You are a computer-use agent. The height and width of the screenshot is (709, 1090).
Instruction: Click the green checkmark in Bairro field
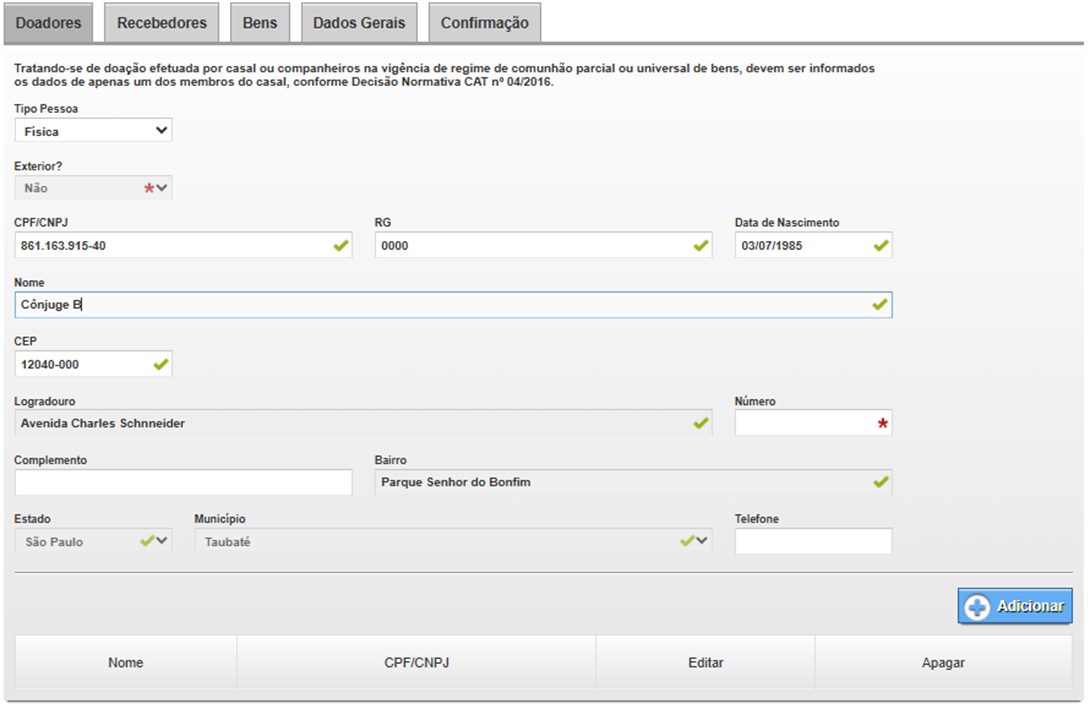coord(880,483)
